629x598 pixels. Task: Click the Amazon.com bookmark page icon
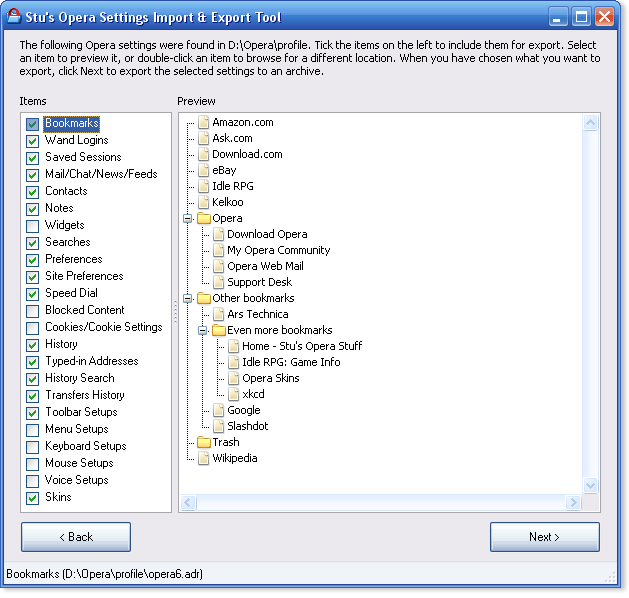(204, 122)
